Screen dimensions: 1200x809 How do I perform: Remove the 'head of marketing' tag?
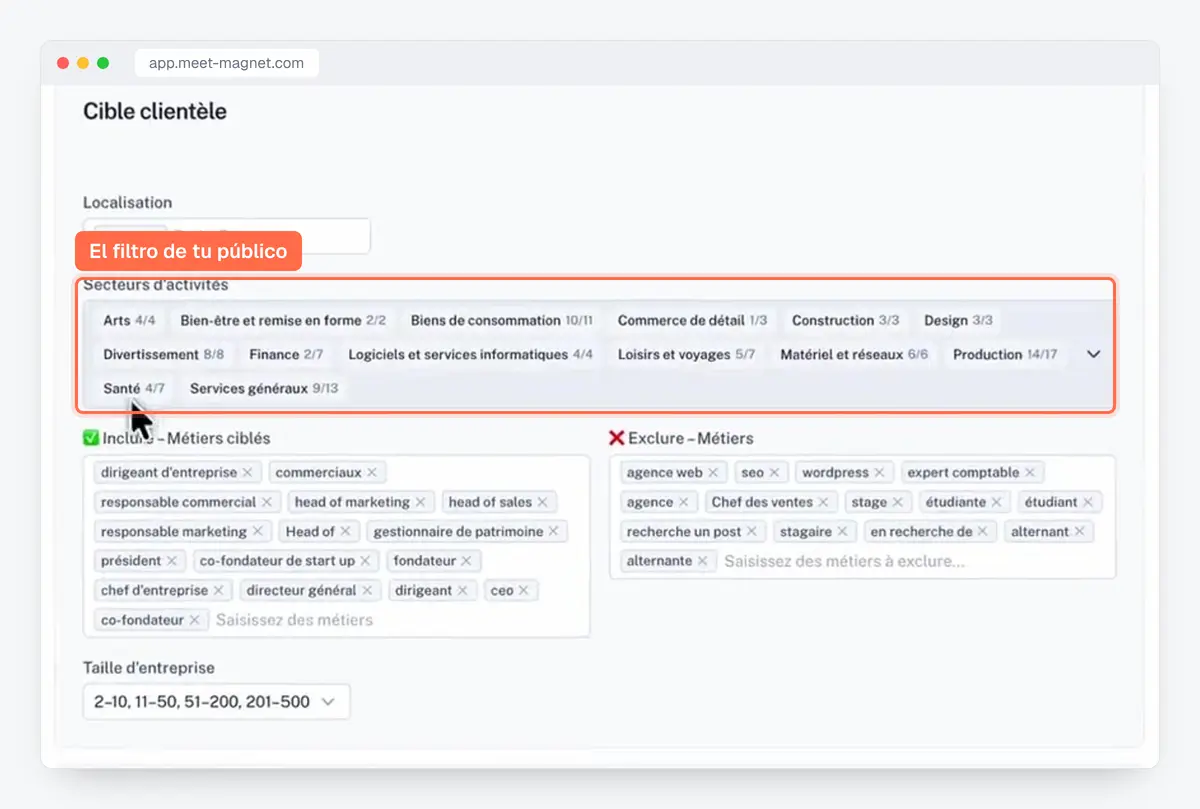click(420, 502)
